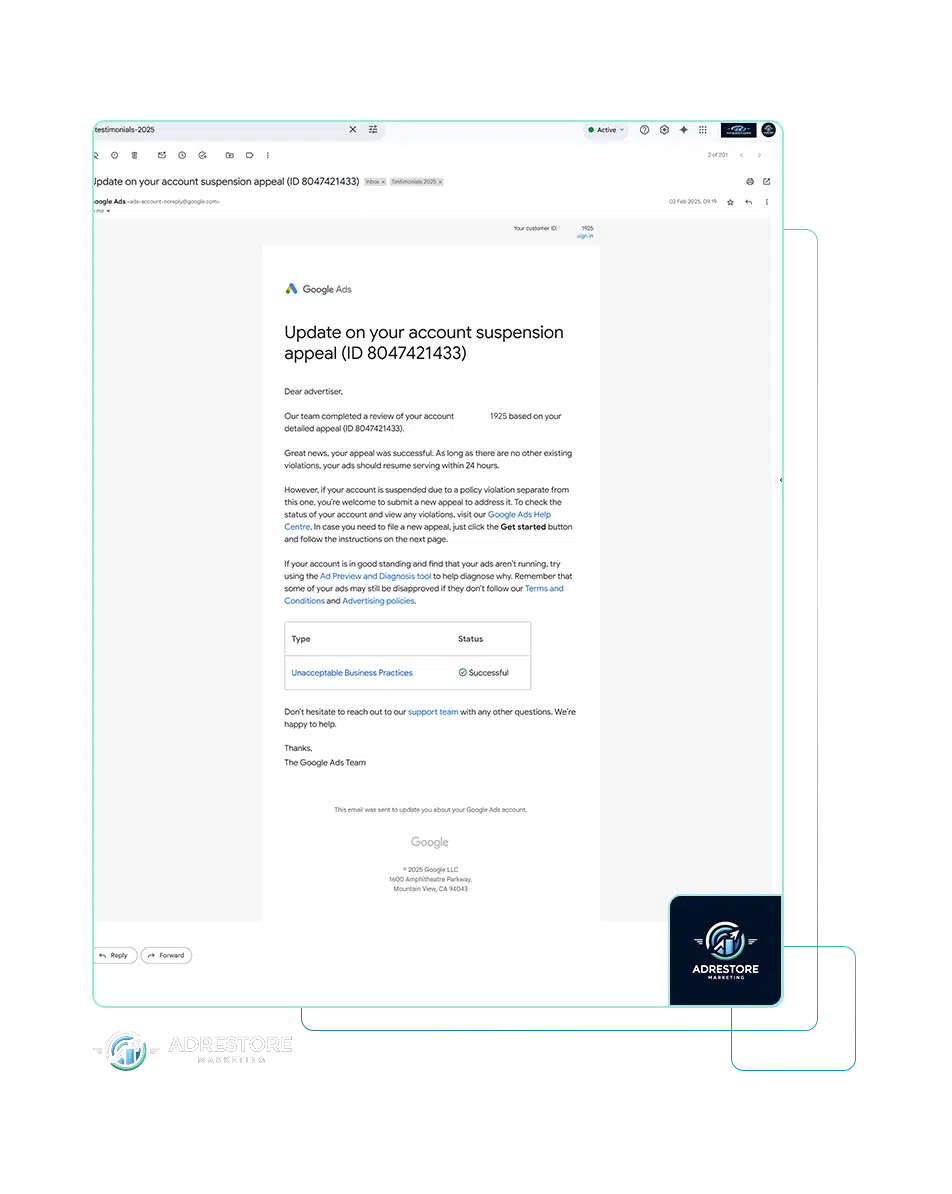Expand the 'to me' recipient details
This screenshot has width=952, height=1194.
108,211
